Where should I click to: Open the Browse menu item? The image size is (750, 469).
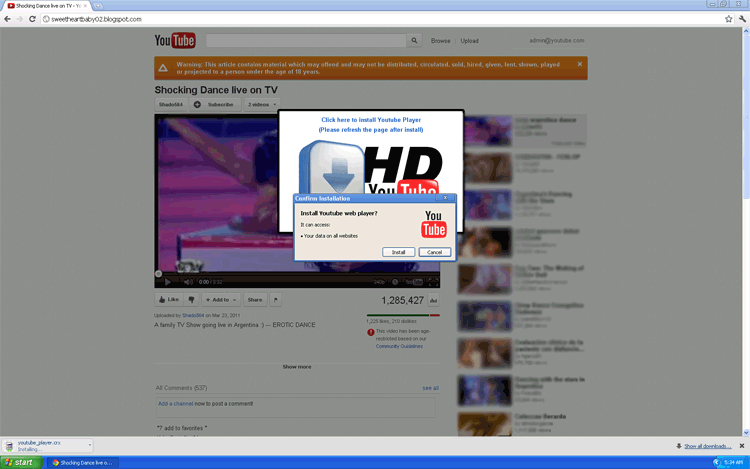440,41
